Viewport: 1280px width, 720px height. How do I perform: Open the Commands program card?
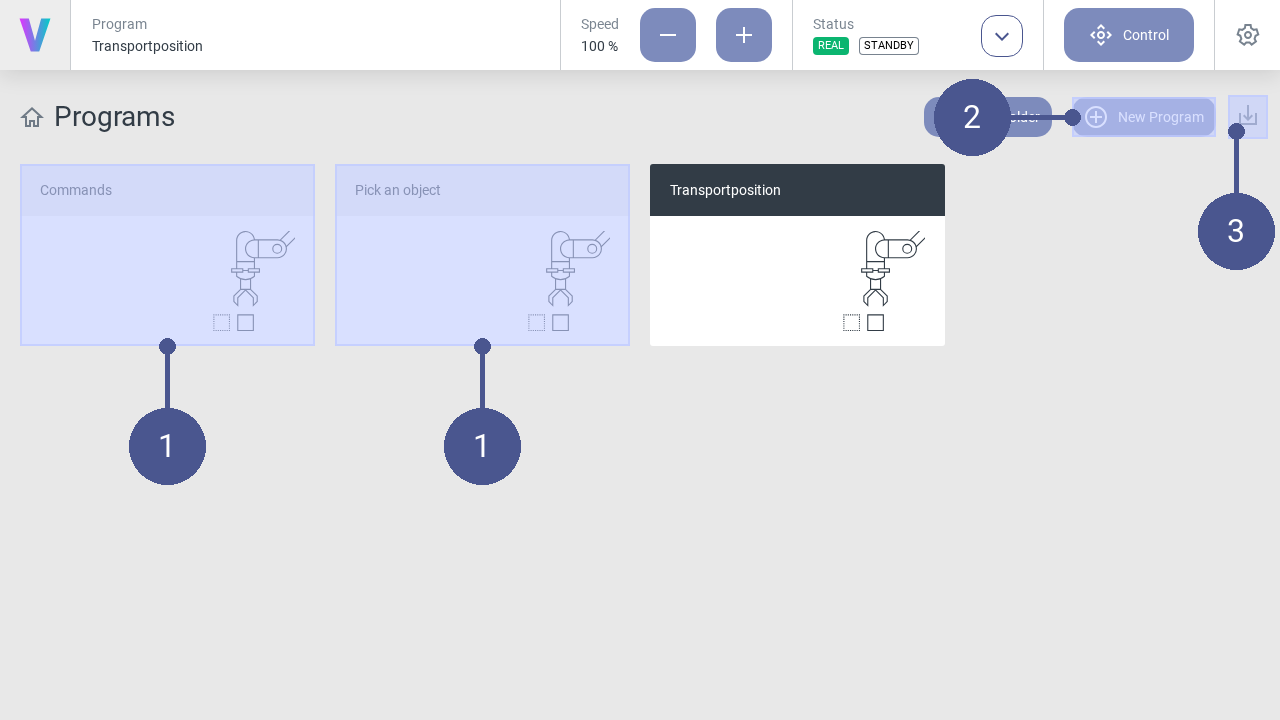pyautogui.click(x=167, y=255)
